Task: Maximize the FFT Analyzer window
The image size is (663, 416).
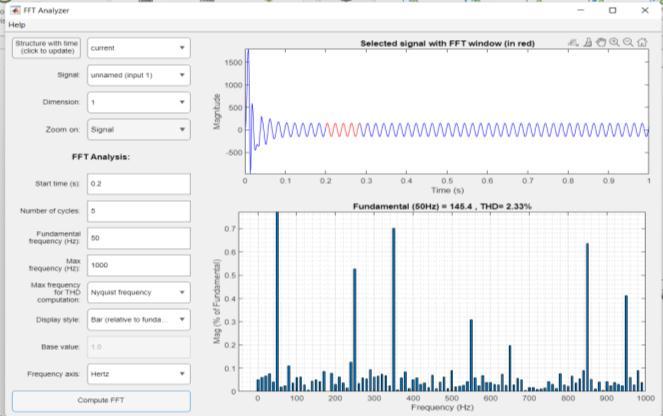Action: [x=612, y=10]
